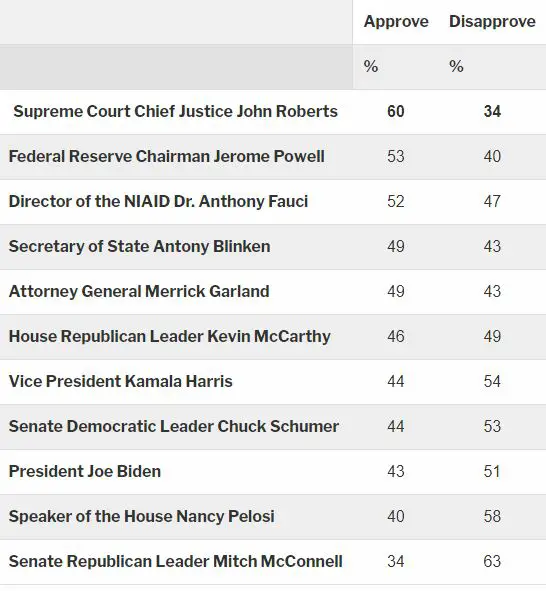The image size is (546, 591).
Task: Select the Supreme Court Chief Justice John Roberts row
Action: (273, 112)
